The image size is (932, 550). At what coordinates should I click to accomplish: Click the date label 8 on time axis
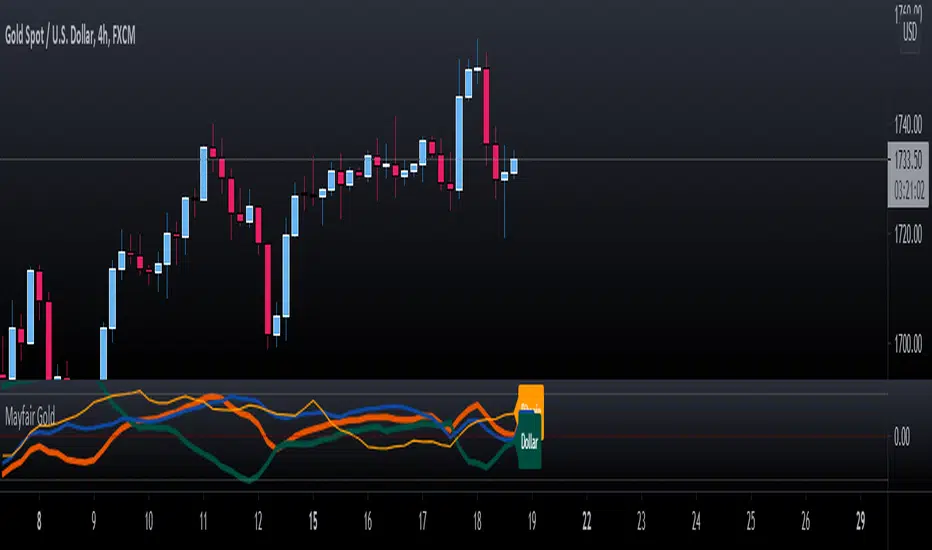click(39, 521)
